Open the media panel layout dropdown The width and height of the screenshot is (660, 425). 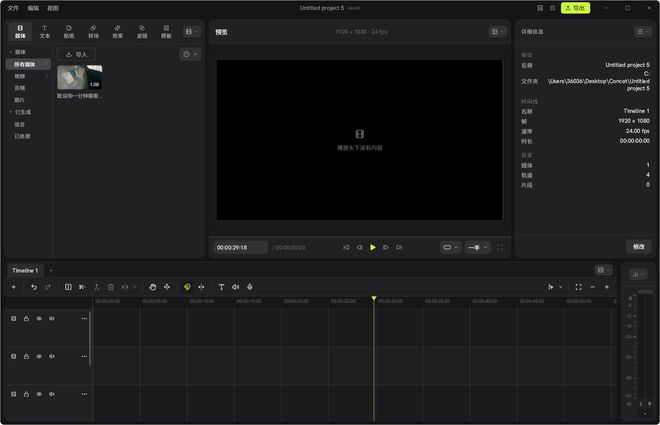point(192,32)
